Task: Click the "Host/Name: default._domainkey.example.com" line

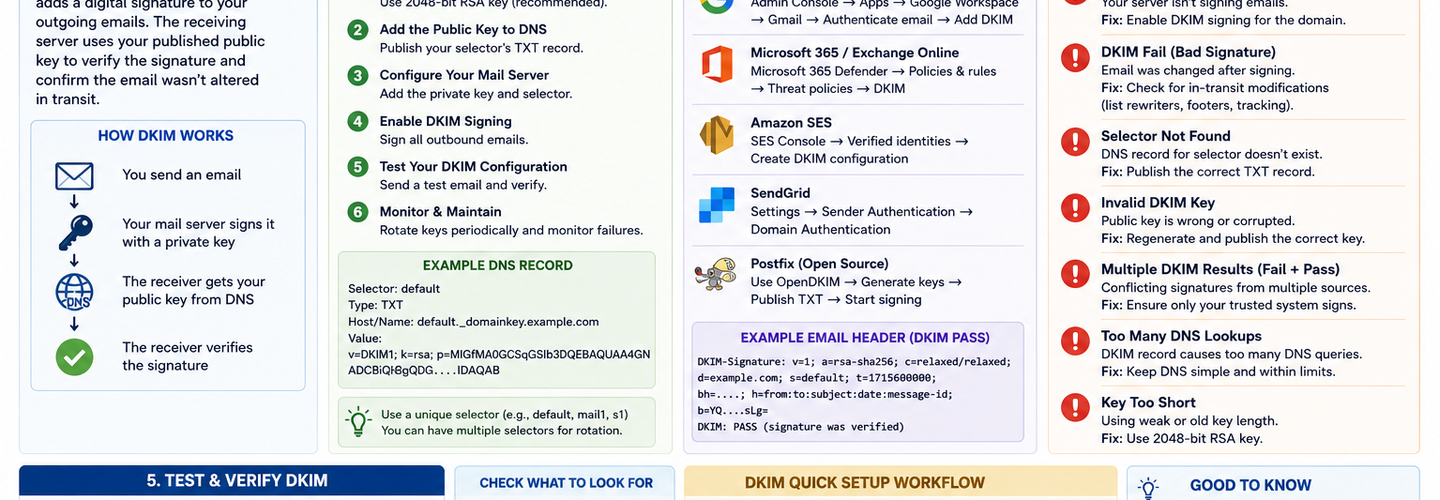Action: click(x=474, y=322)
